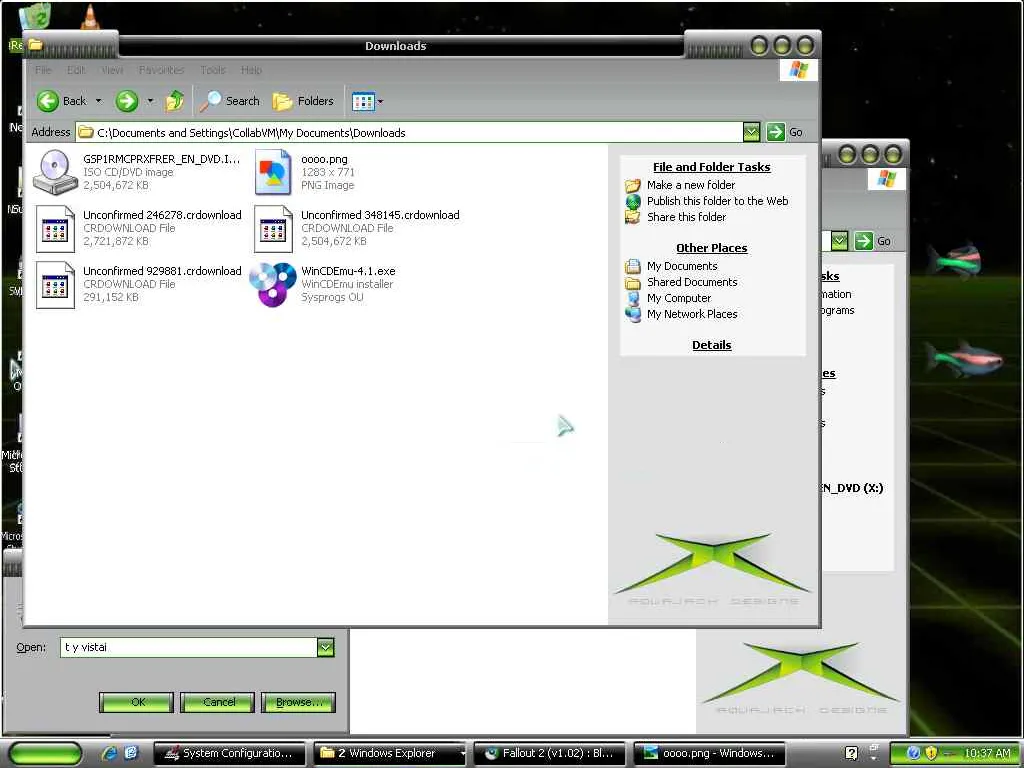1024x768 pixels.
Task: Switch to System Configuration taskbar button
Action: (229, 753)
